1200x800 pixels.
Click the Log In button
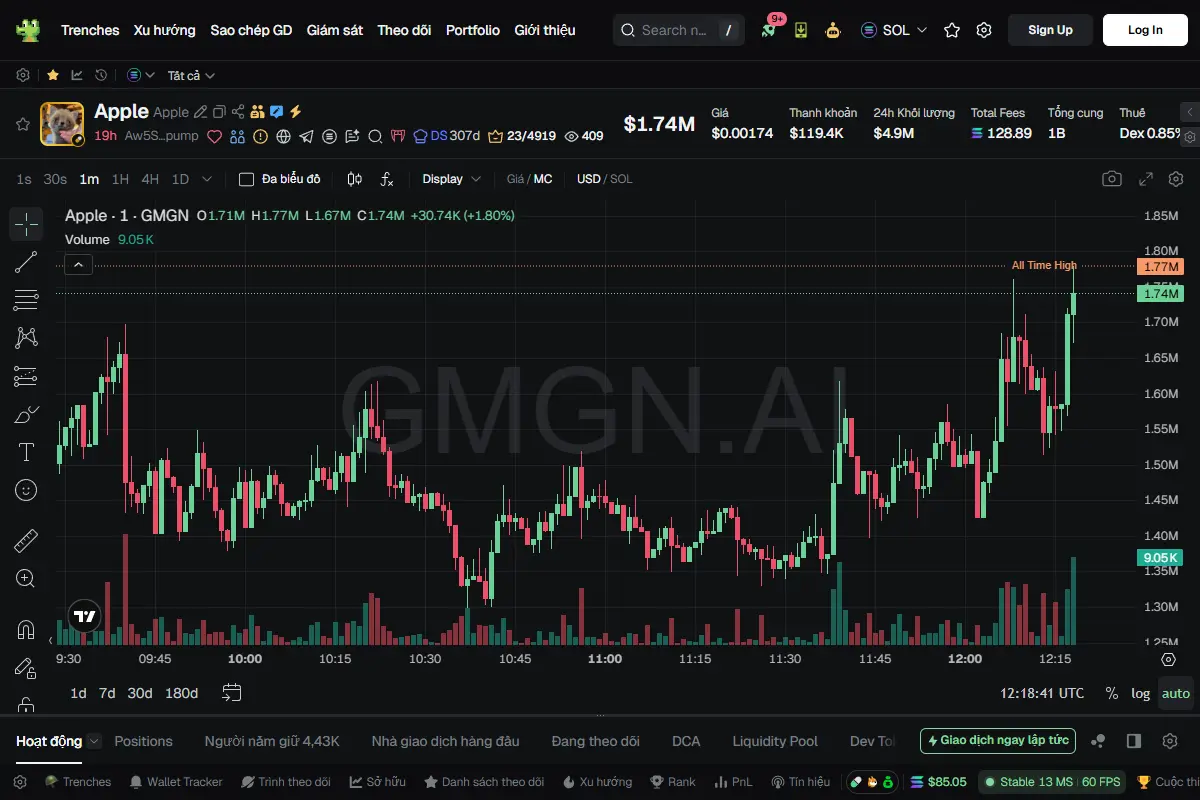point(1145,30)
